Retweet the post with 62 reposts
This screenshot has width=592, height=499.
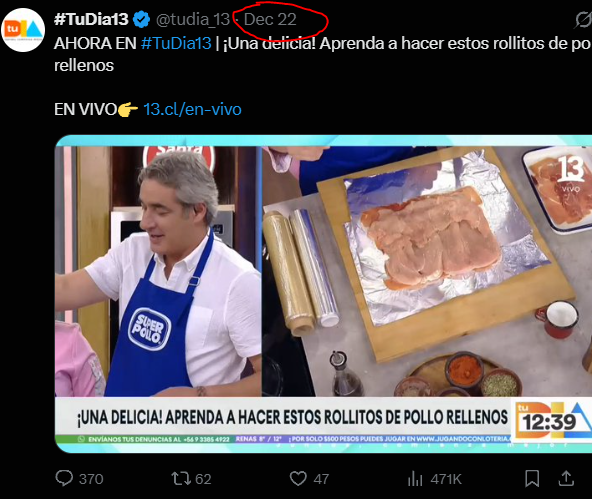click(x=181, y=479)
